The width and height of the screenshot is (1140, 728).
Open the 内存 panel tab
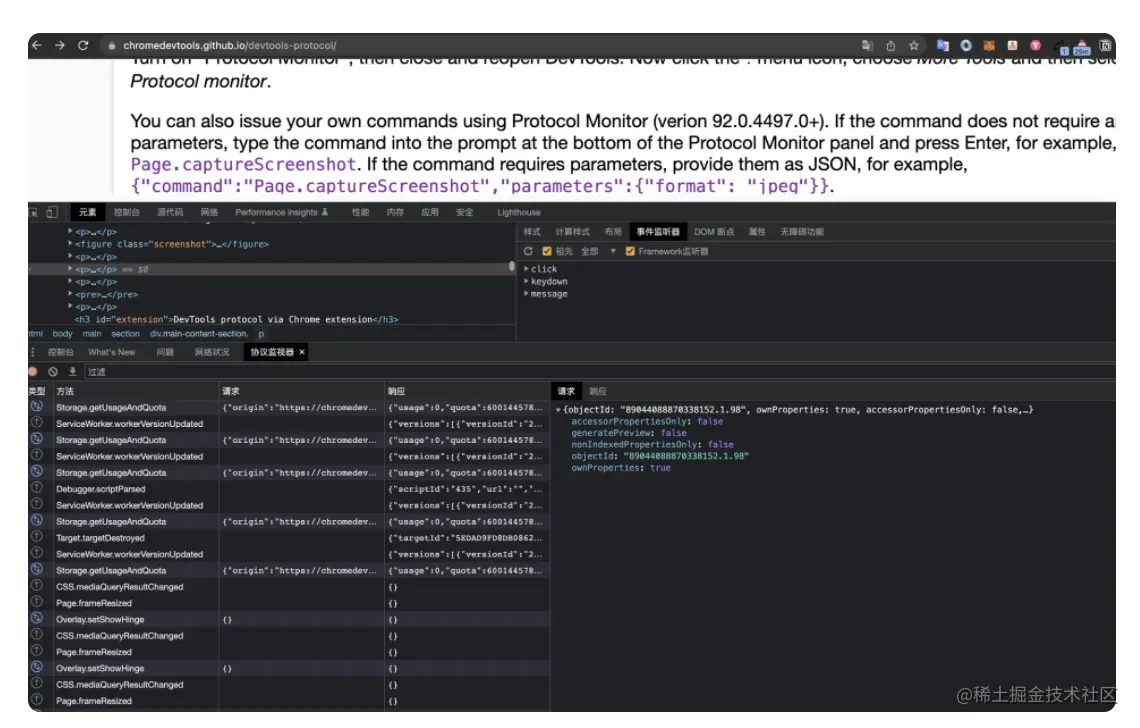click(395, 212)
